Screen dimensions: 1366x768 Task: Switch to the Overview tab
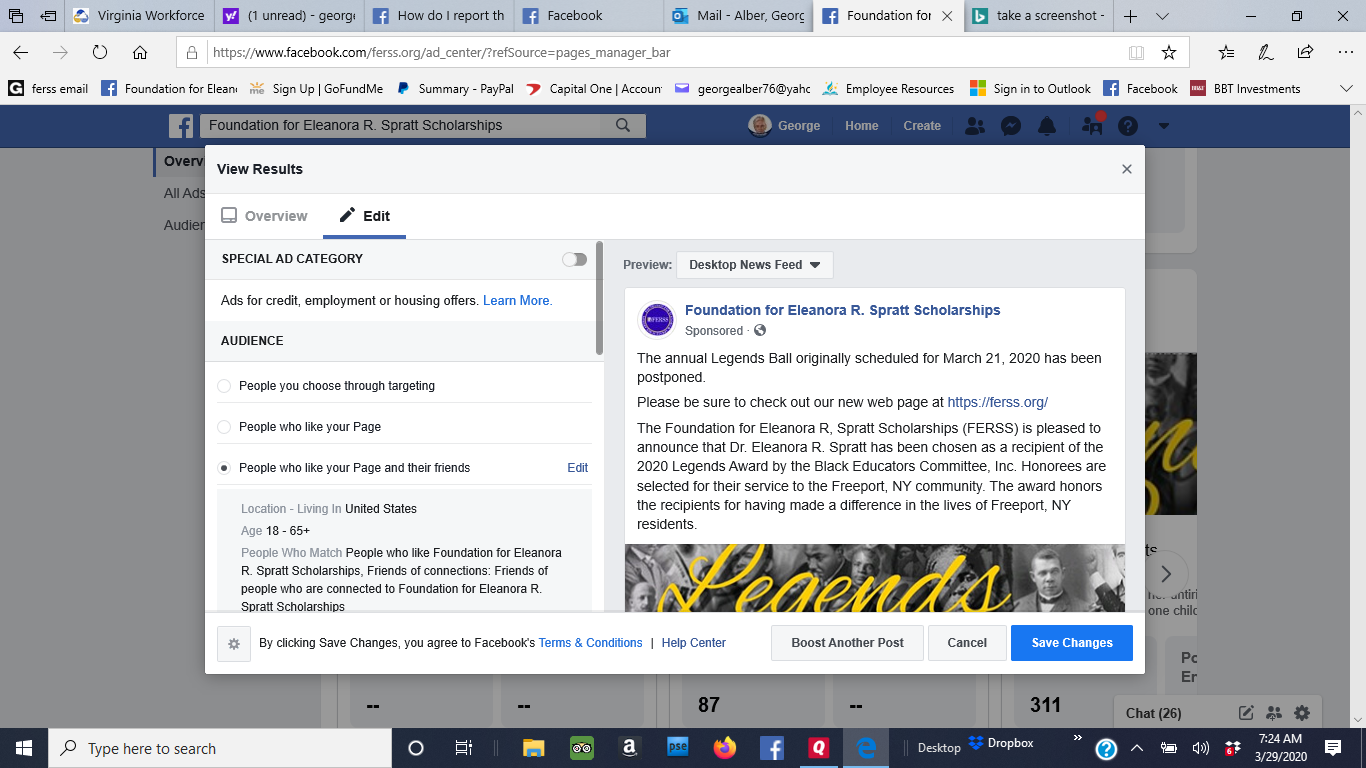[x=264, y=216]
